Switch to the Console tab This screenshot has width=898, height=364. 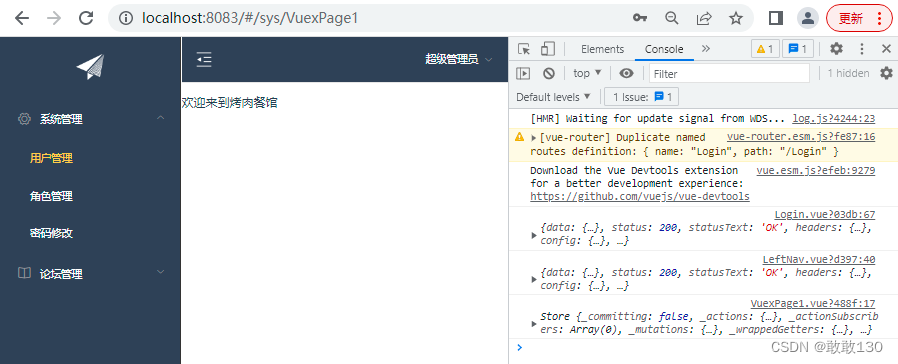[664, 49]
